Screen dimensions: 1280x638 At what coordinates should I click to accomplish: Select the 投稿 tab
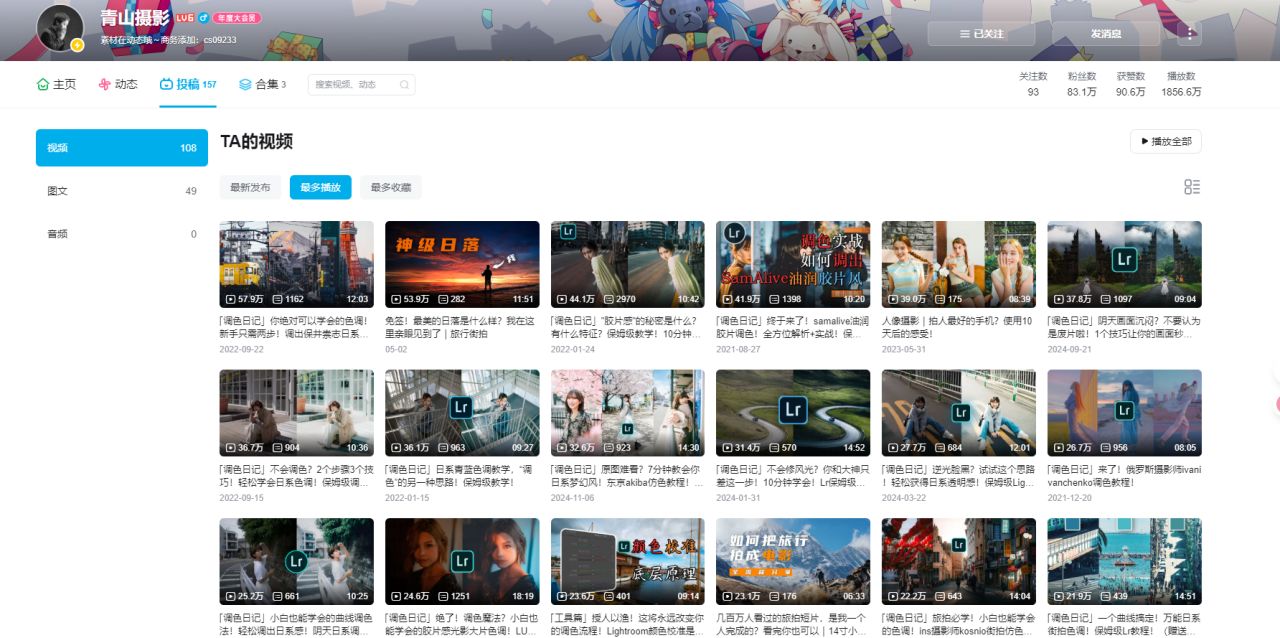(x=188, y=85)
